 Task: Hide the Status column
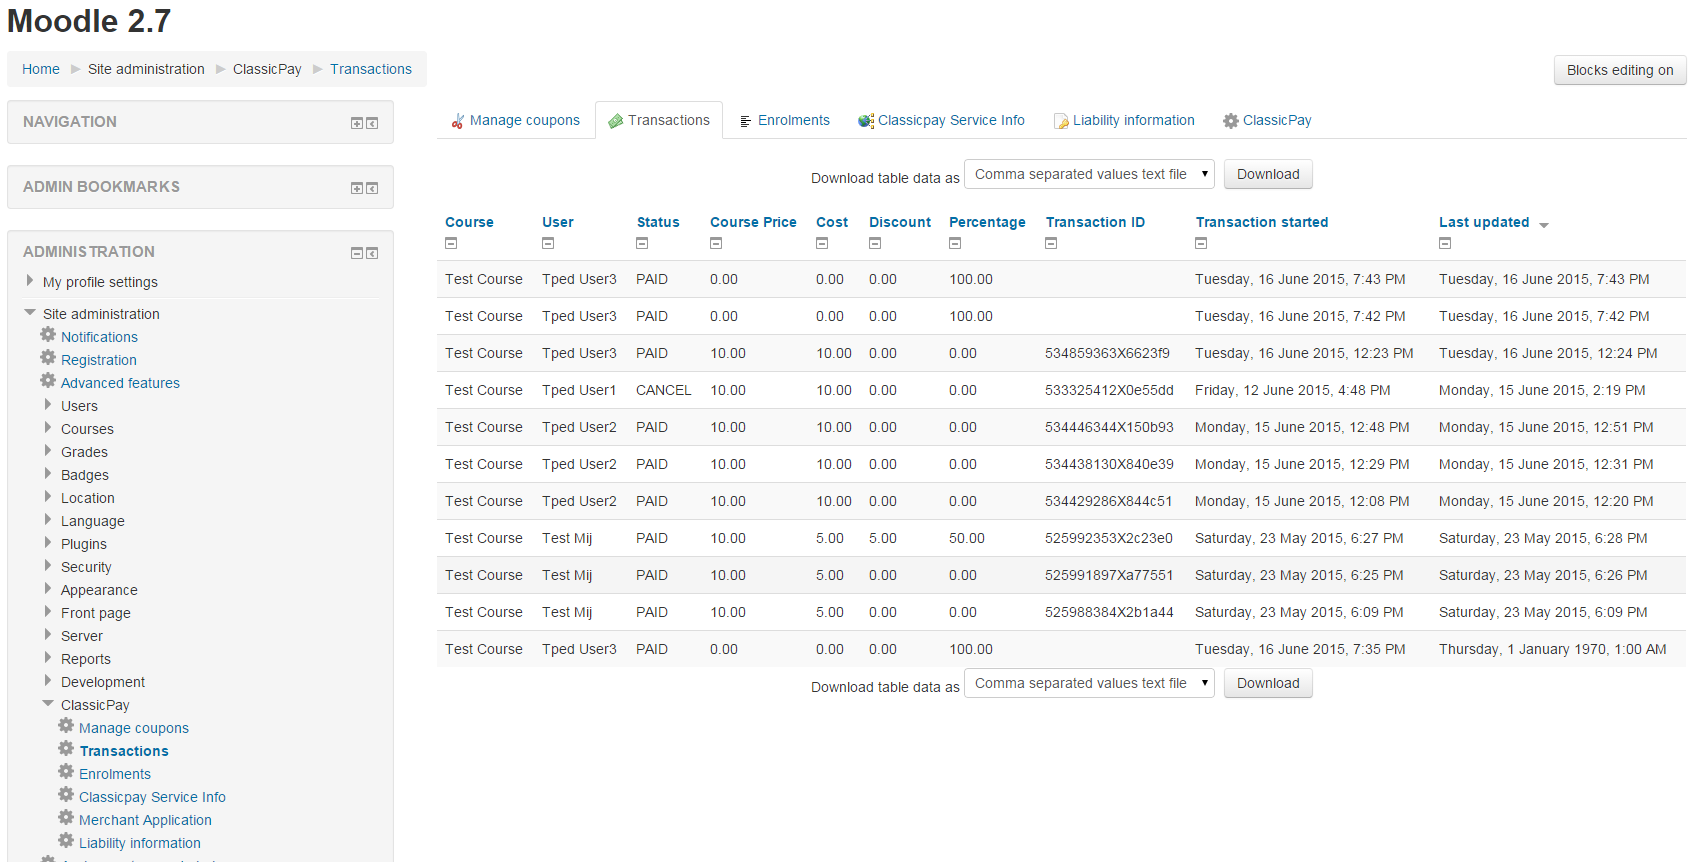coord(642,243)
